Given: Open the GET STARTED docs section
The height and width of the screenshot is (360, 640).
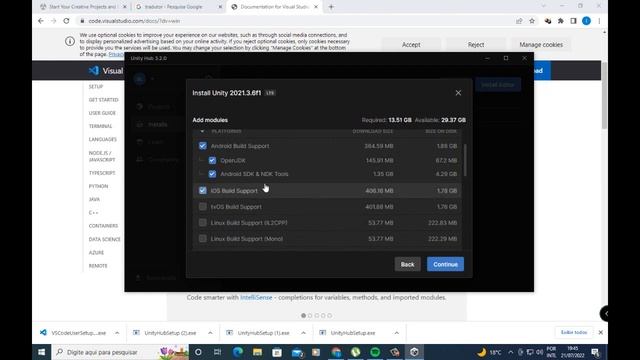Looking at the screenshot, I should point(103,100).
